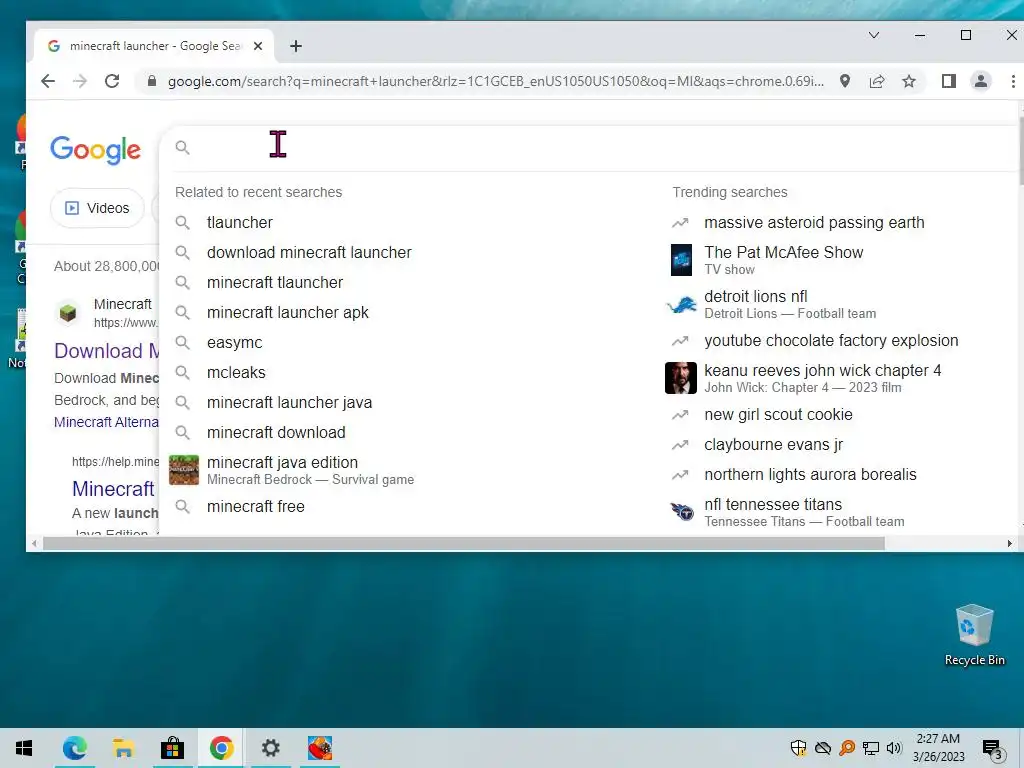Click the URL in the address bar
This screenshot has width=1024, height=768.
click(x=495, y=81)
